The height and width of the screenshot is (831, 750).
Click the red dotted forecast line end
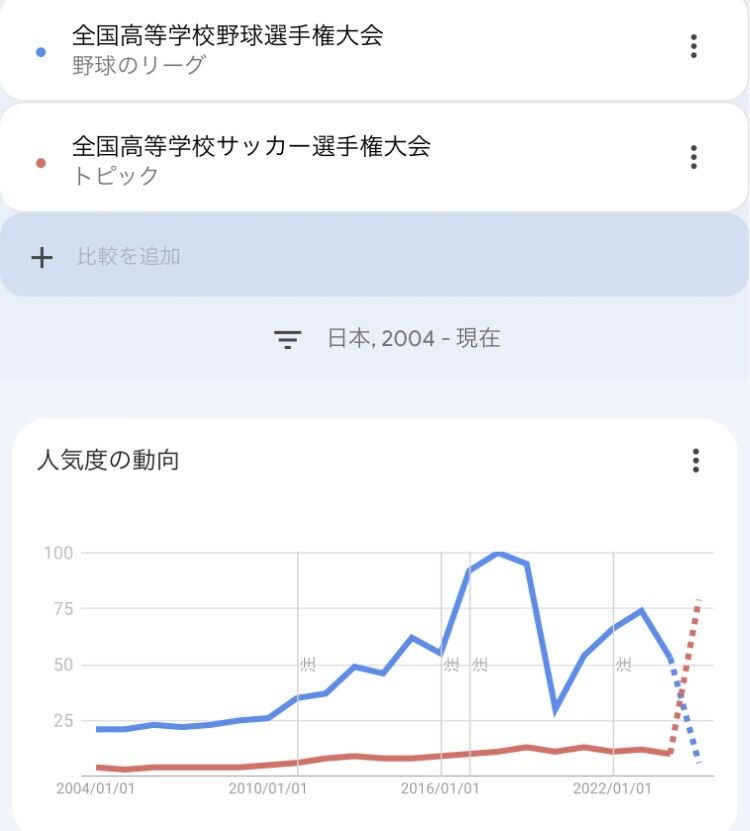698,602
